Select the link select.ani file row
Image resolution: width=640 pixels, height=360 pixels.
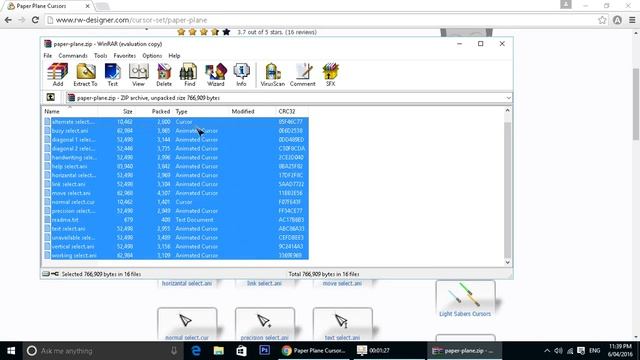[176, 184]
